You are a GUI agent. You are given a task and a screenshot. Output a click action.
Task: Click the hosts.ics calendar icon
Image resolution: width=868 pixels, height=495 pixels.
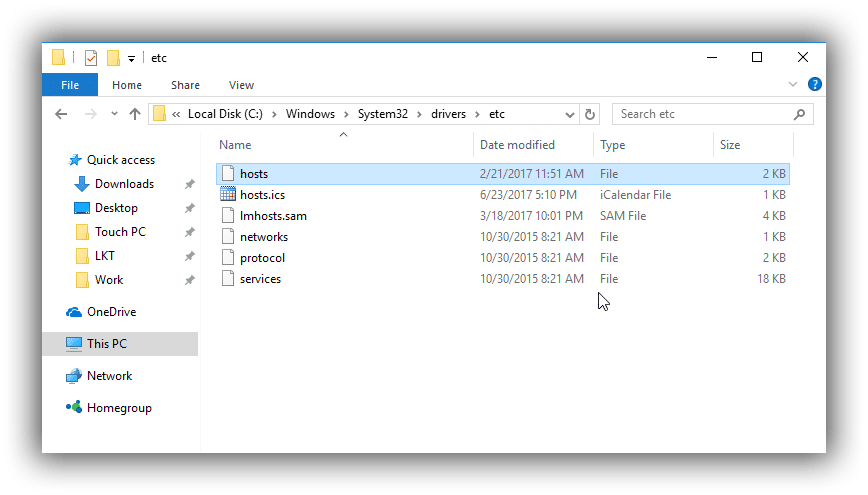tap(228, 194)
